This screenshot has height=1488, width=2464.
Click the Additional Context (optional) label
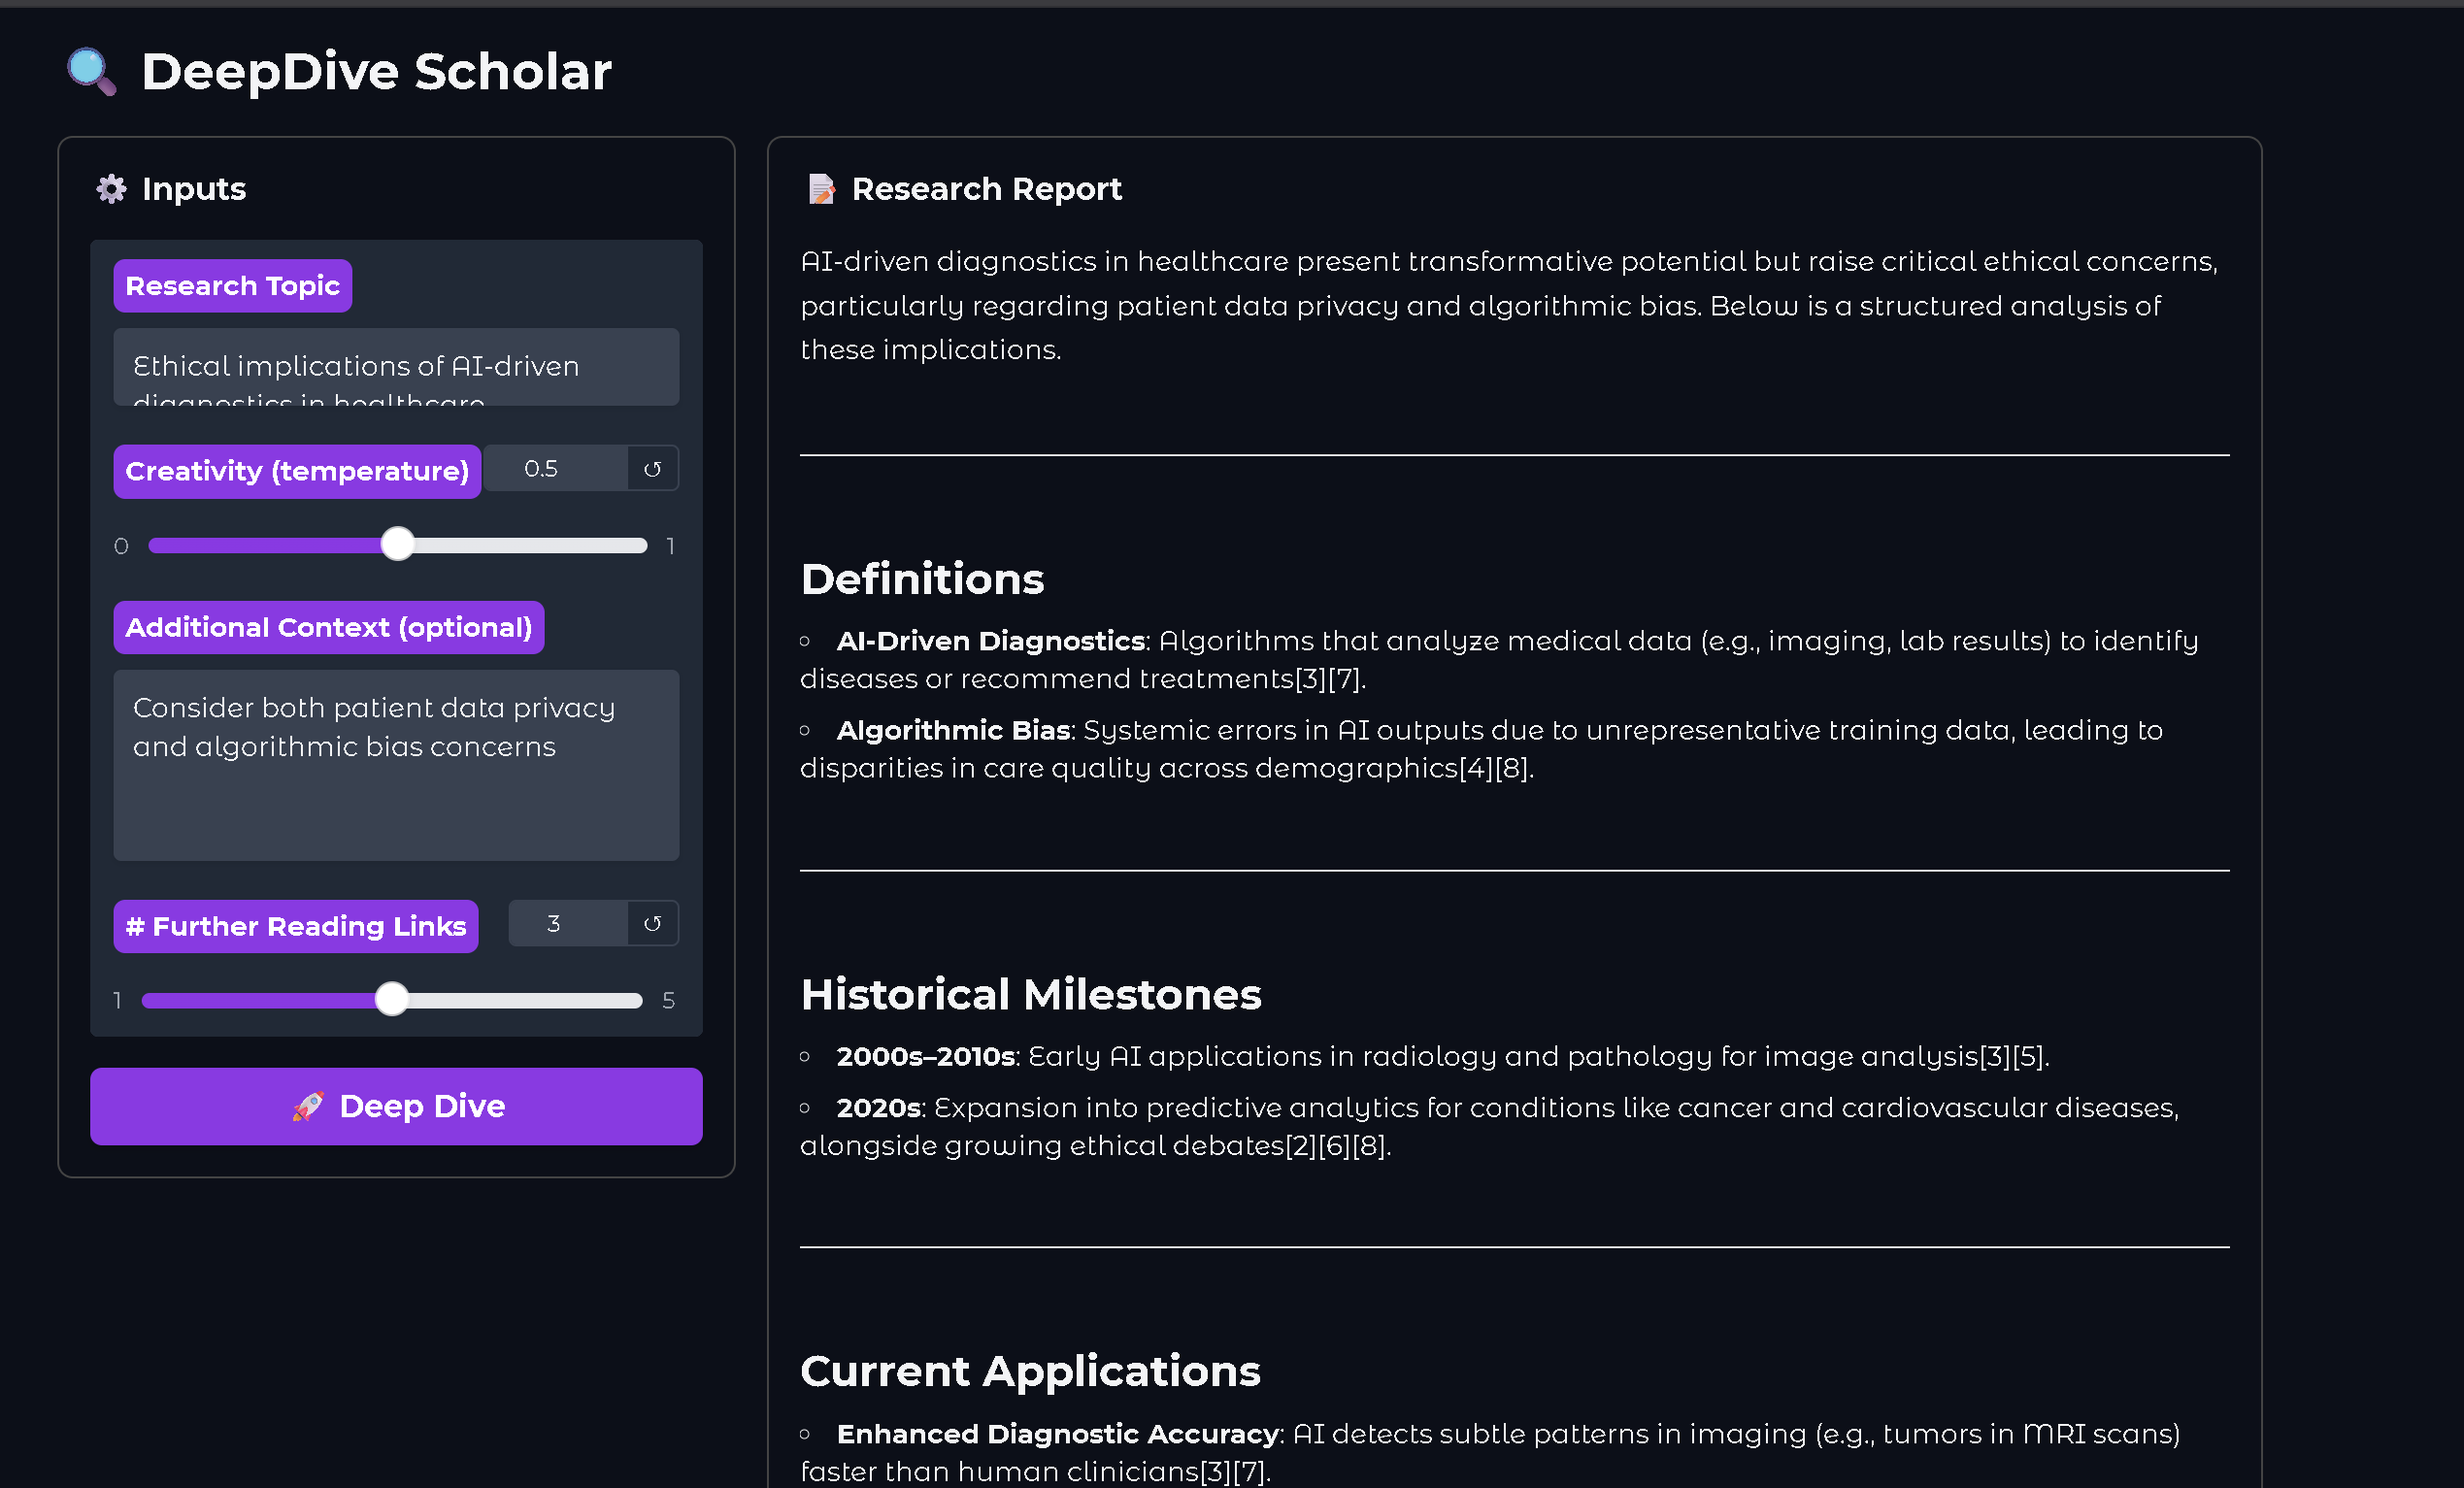[x=328, y=628]
